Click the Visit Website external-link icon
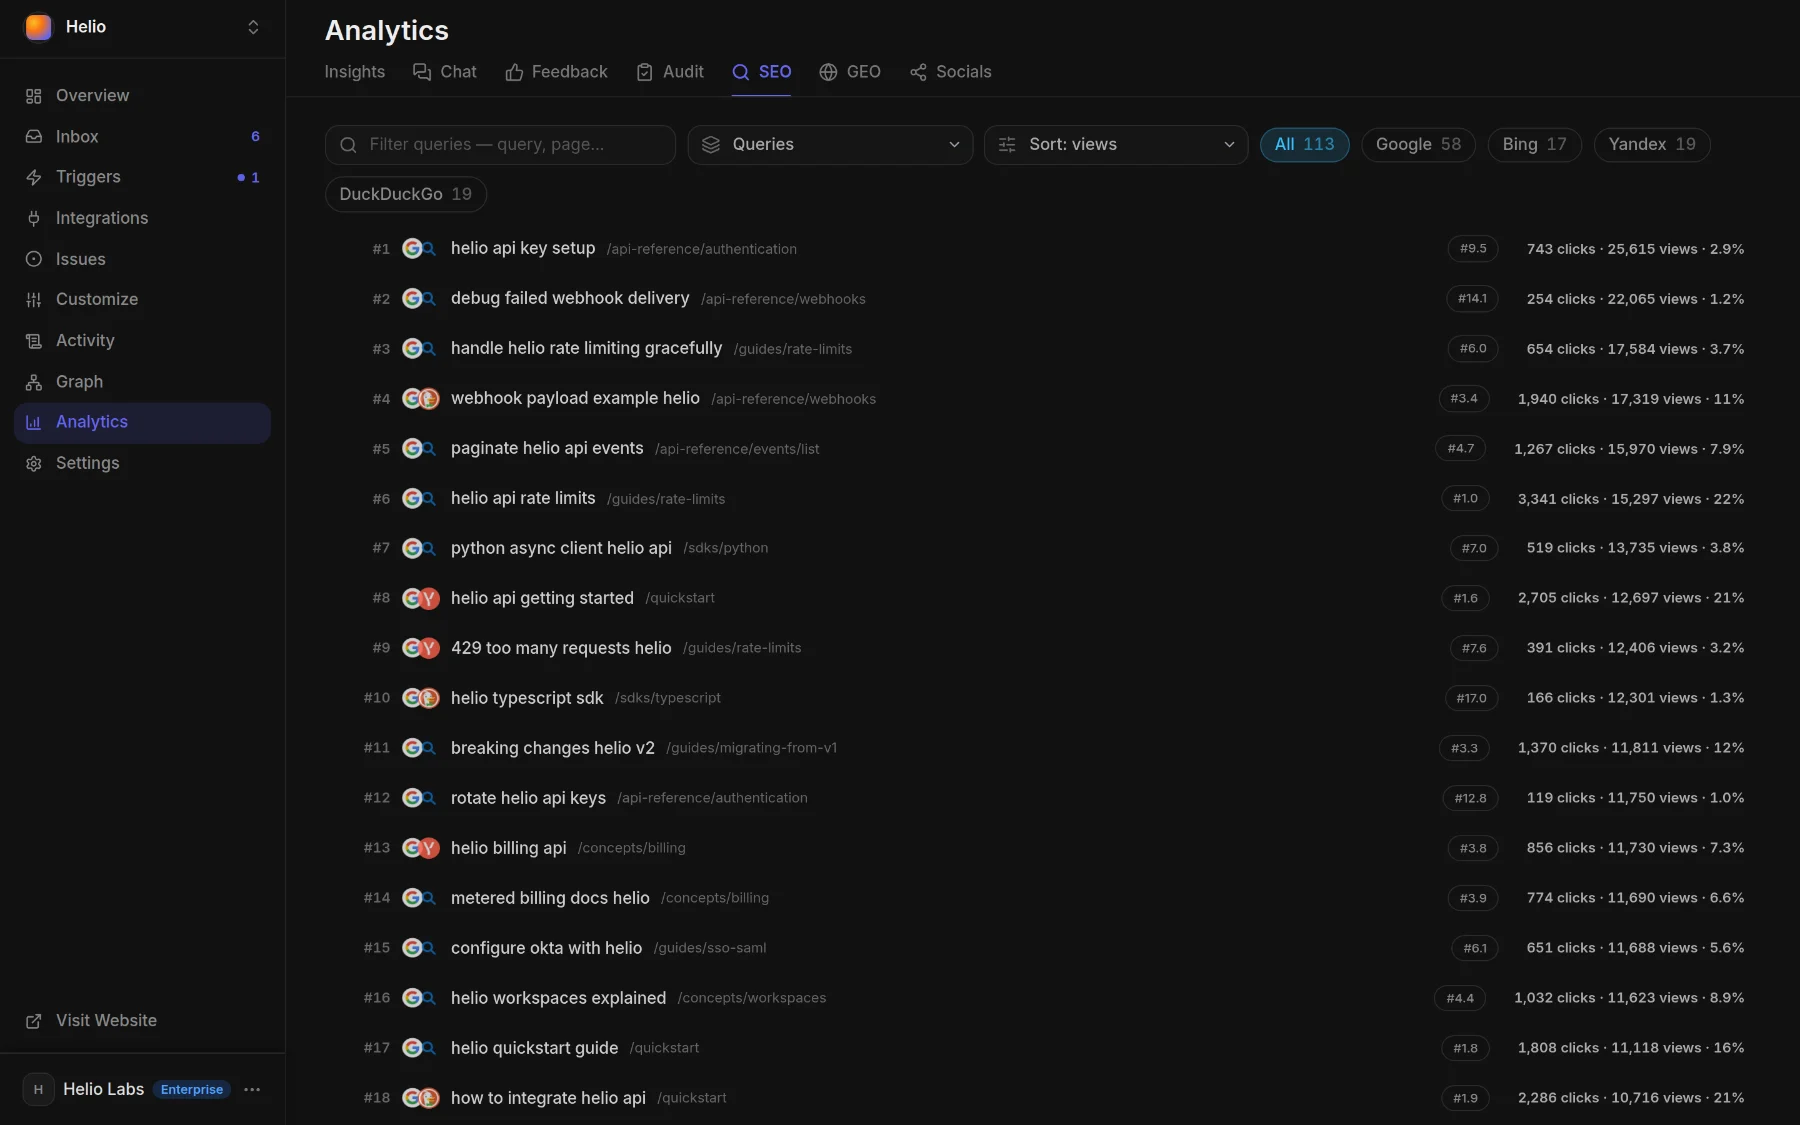 34,1021
